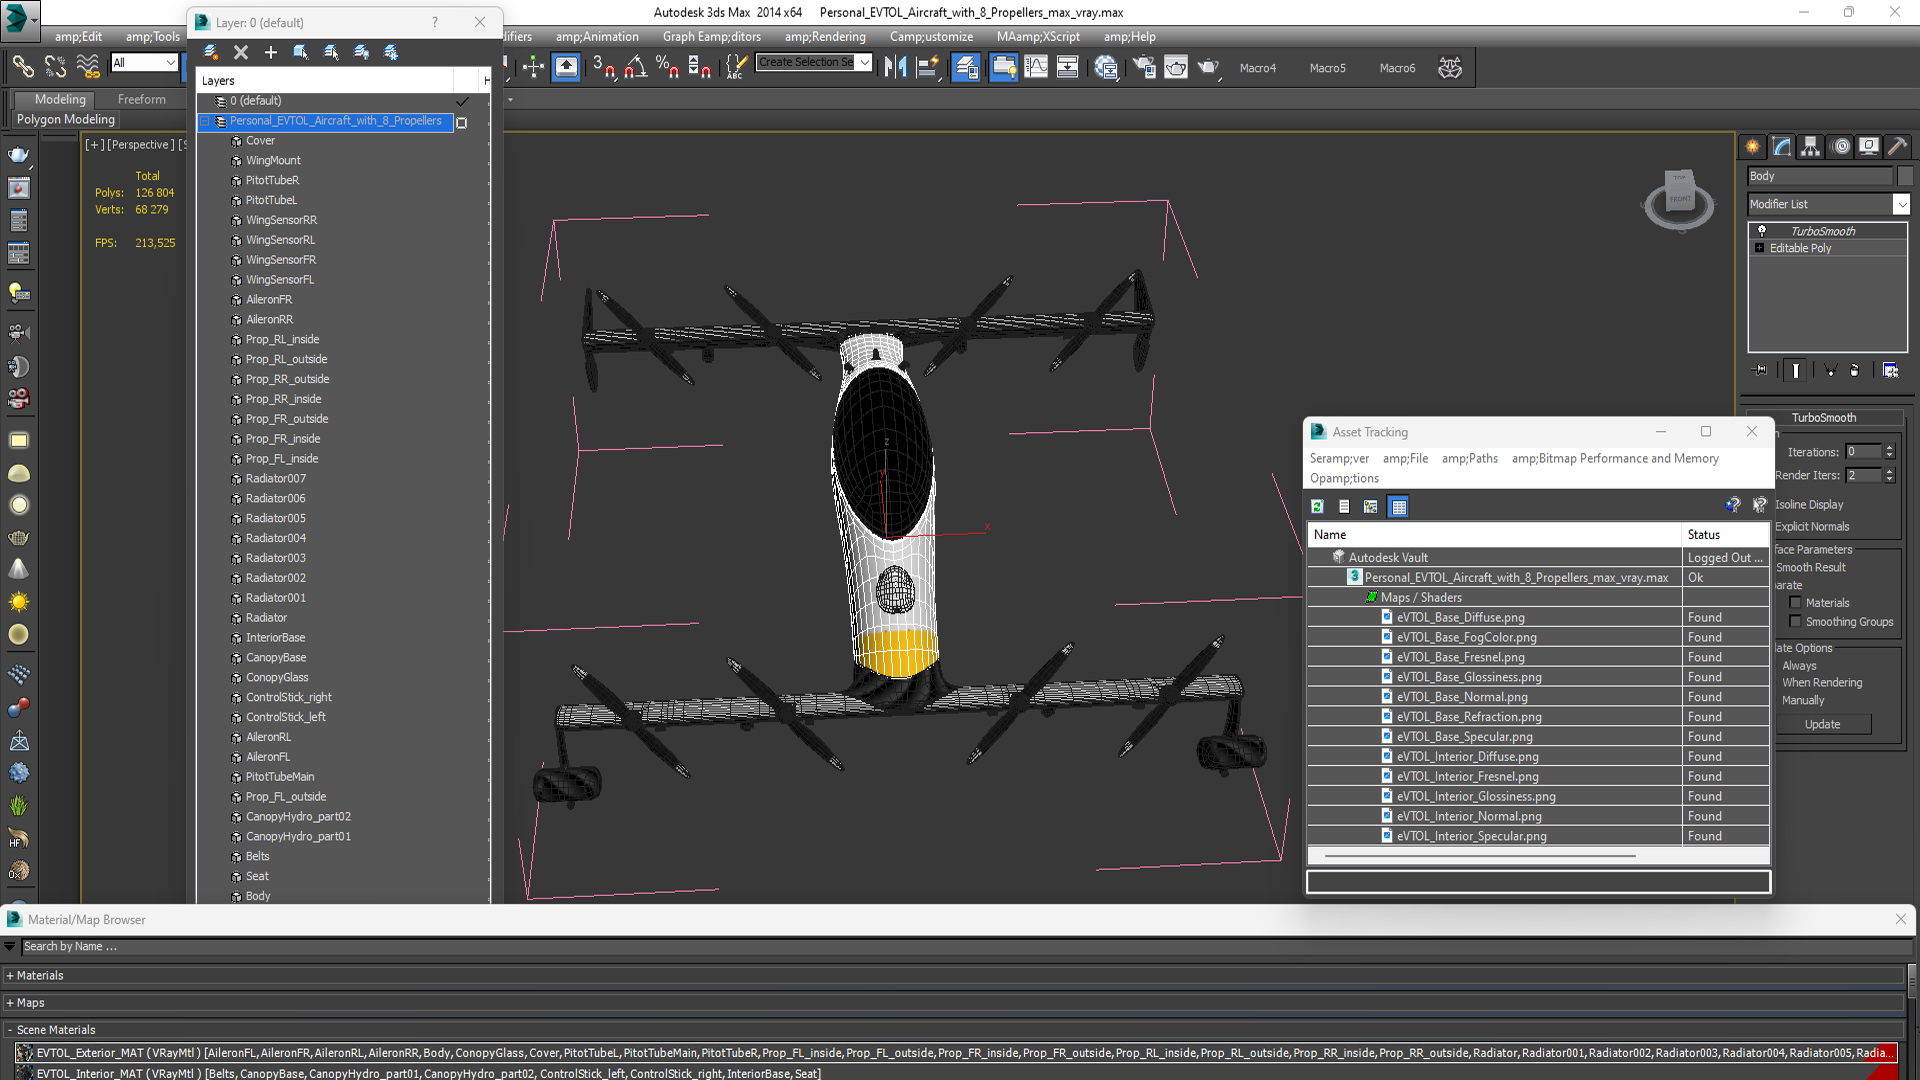Open the Curve Editor icon
Screen dimensions: 1920x1080
(1036, 67)
